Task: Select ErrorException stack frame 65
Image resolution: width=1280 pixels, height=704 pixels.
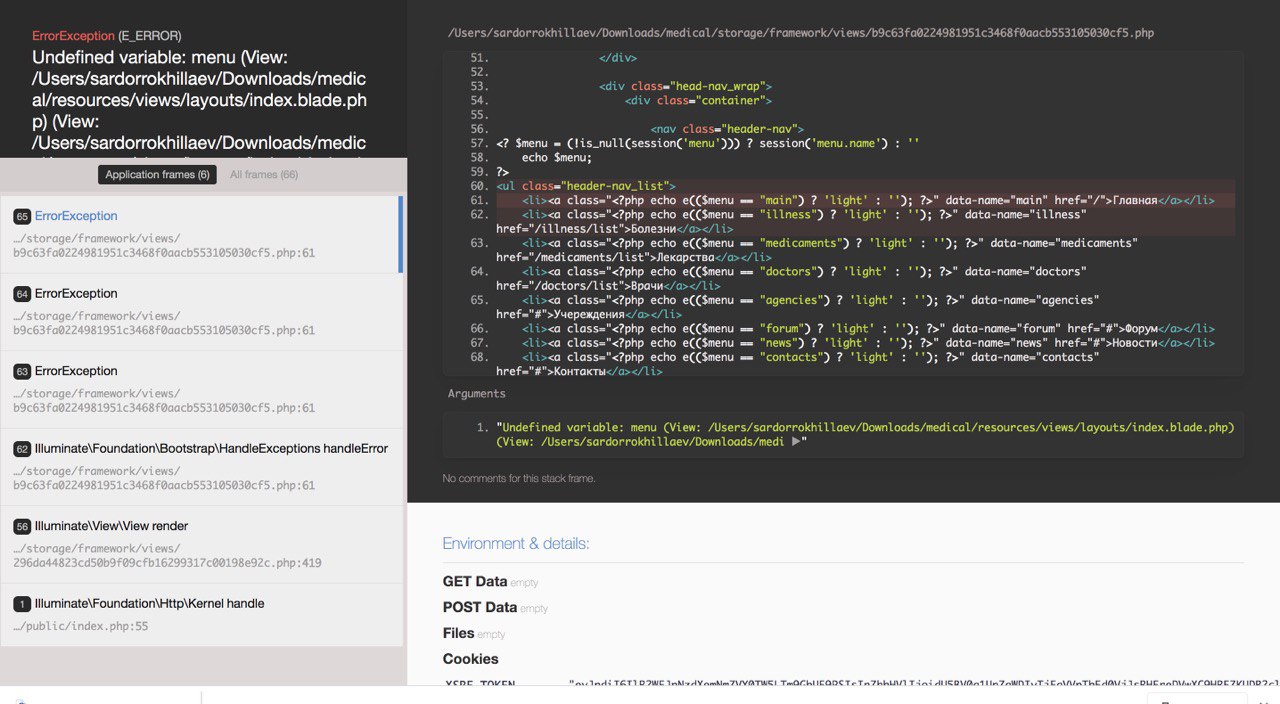Action: (201, 234)
